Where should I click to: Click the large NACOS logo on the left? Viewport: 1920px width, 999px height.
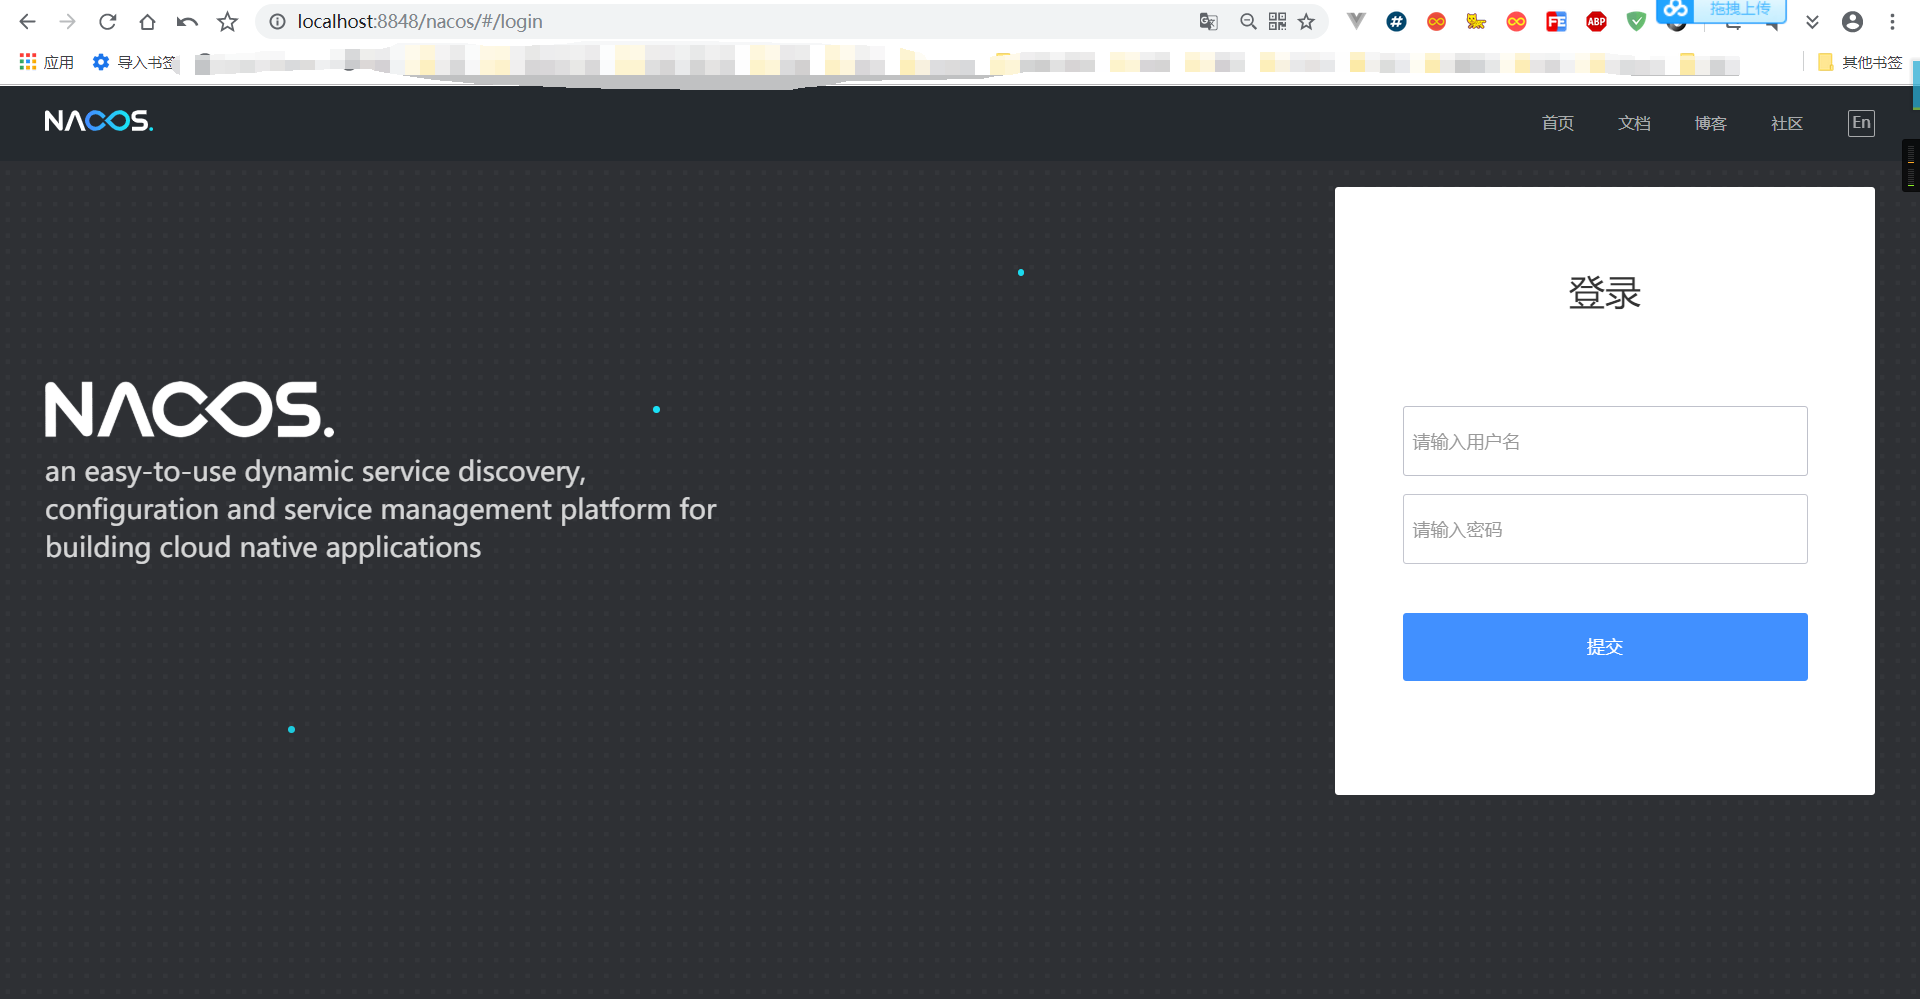click(x=190, y=409)
